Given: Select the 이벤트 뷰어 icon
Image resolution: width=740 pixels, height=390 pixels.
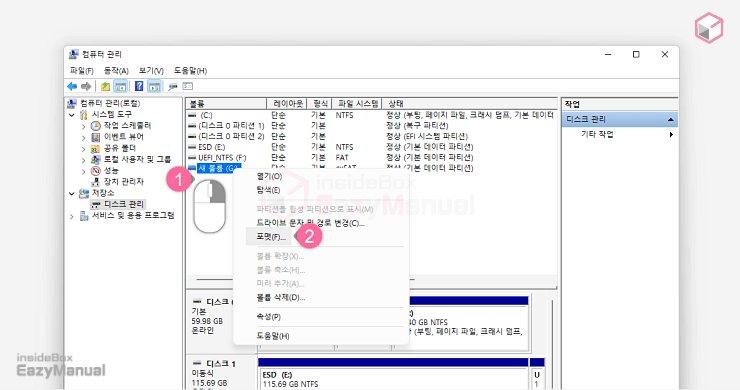Looking at the screenshot, I should click(96, 137).
